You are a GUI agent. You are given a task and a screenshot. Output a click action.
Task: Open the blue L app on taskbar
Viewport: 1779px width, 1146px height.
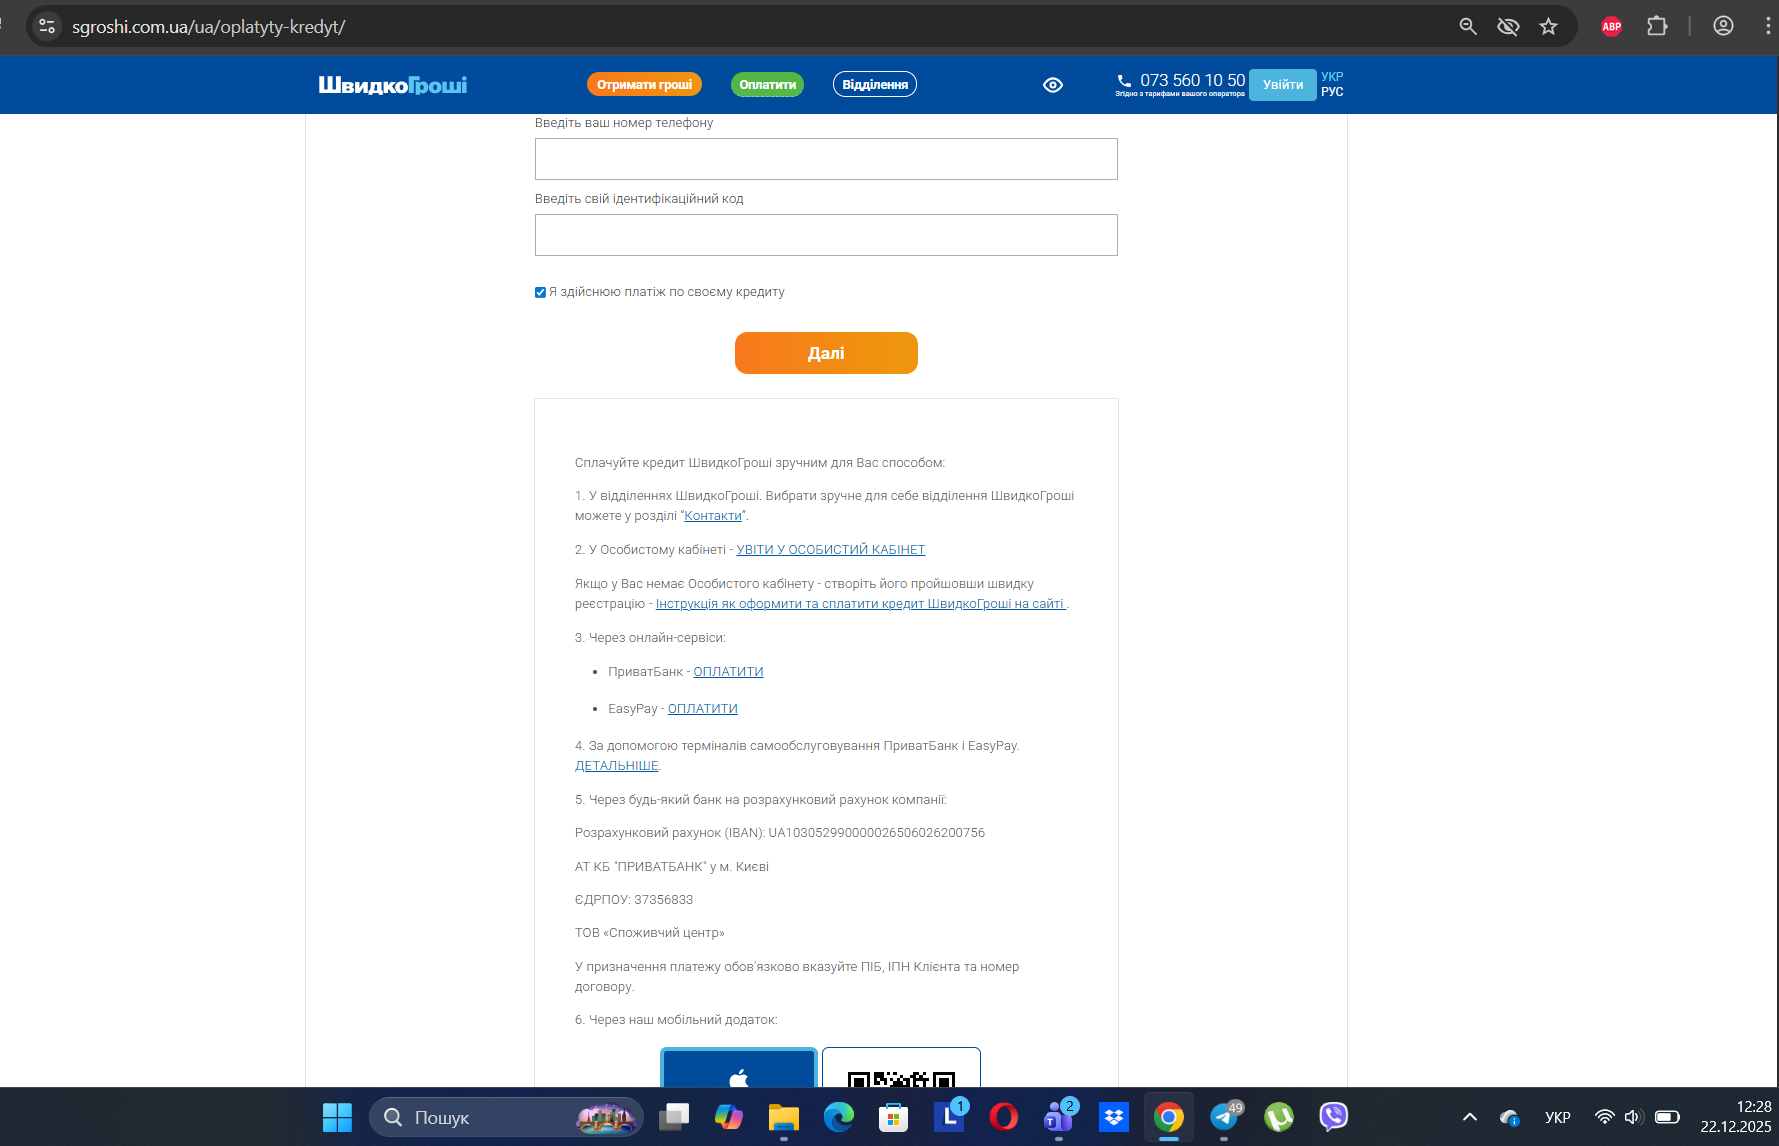click(949, 1117)
